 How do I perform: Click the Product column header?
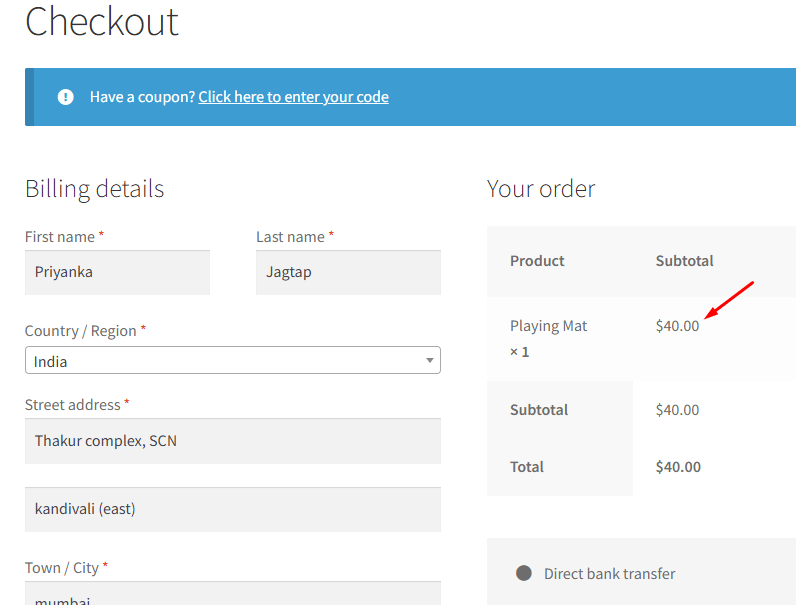pos(537,261)
